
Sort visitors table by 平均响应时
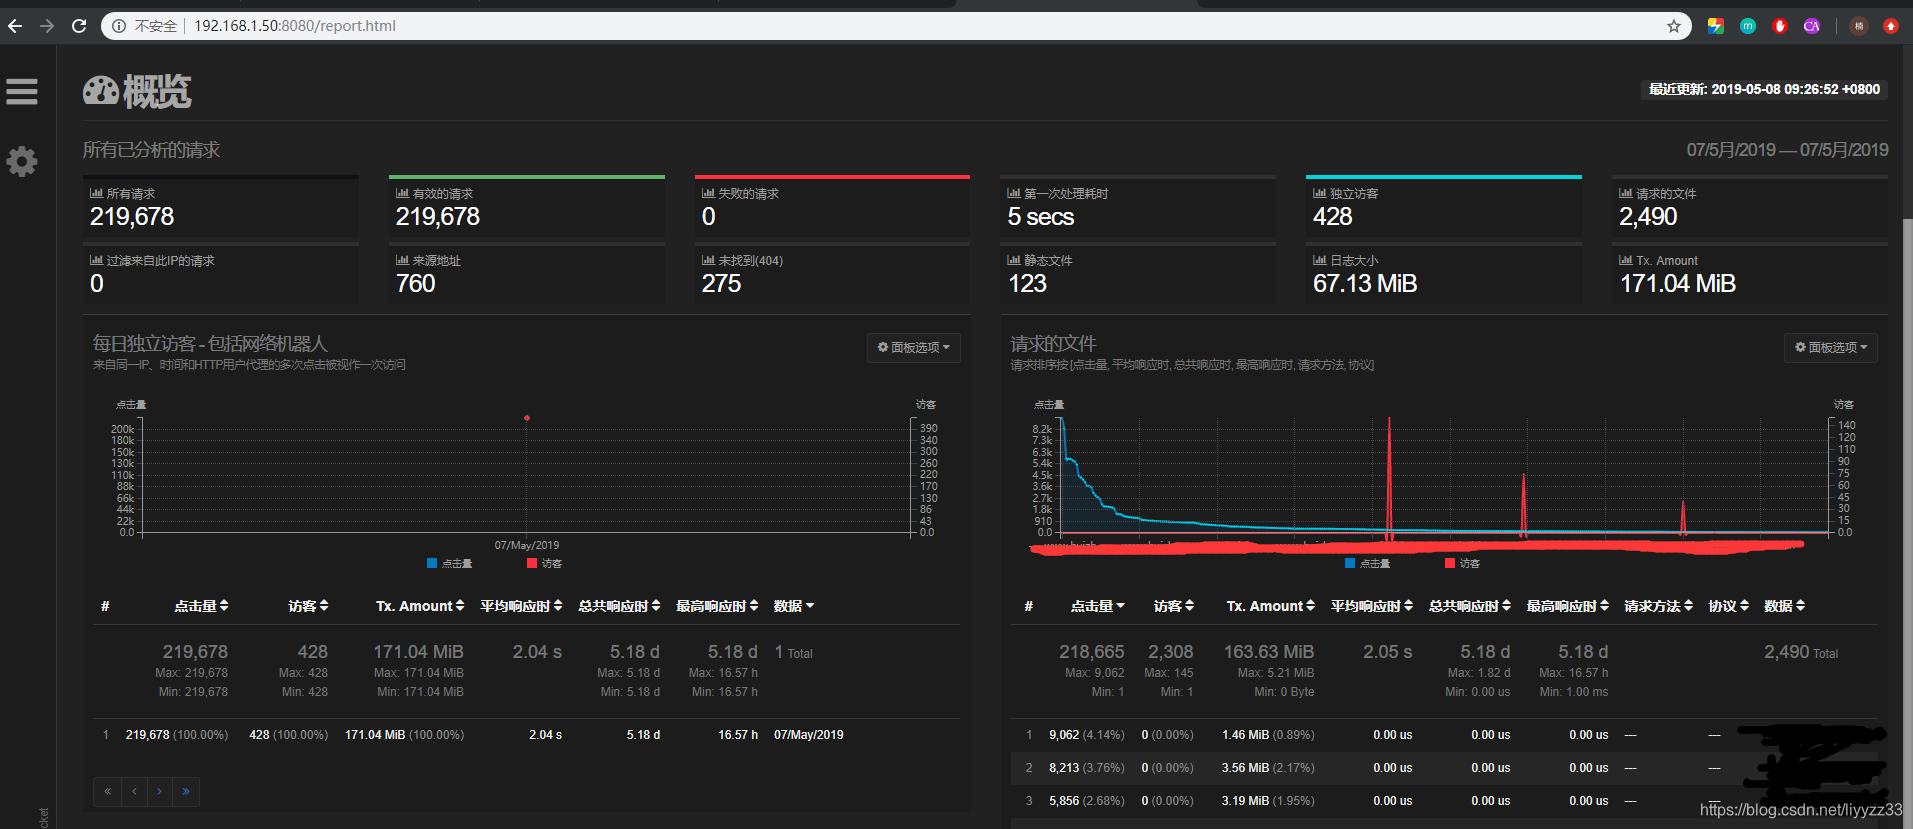pos(521,606)
